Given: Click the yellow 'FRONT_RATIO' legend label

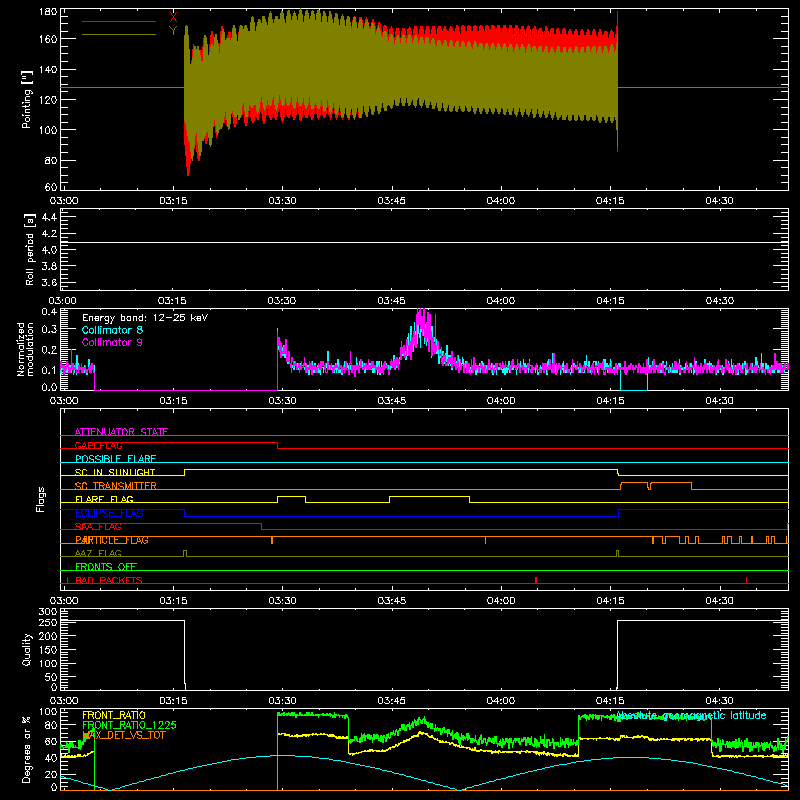Looking at the screenshot, I should click(x=114, y=715).
